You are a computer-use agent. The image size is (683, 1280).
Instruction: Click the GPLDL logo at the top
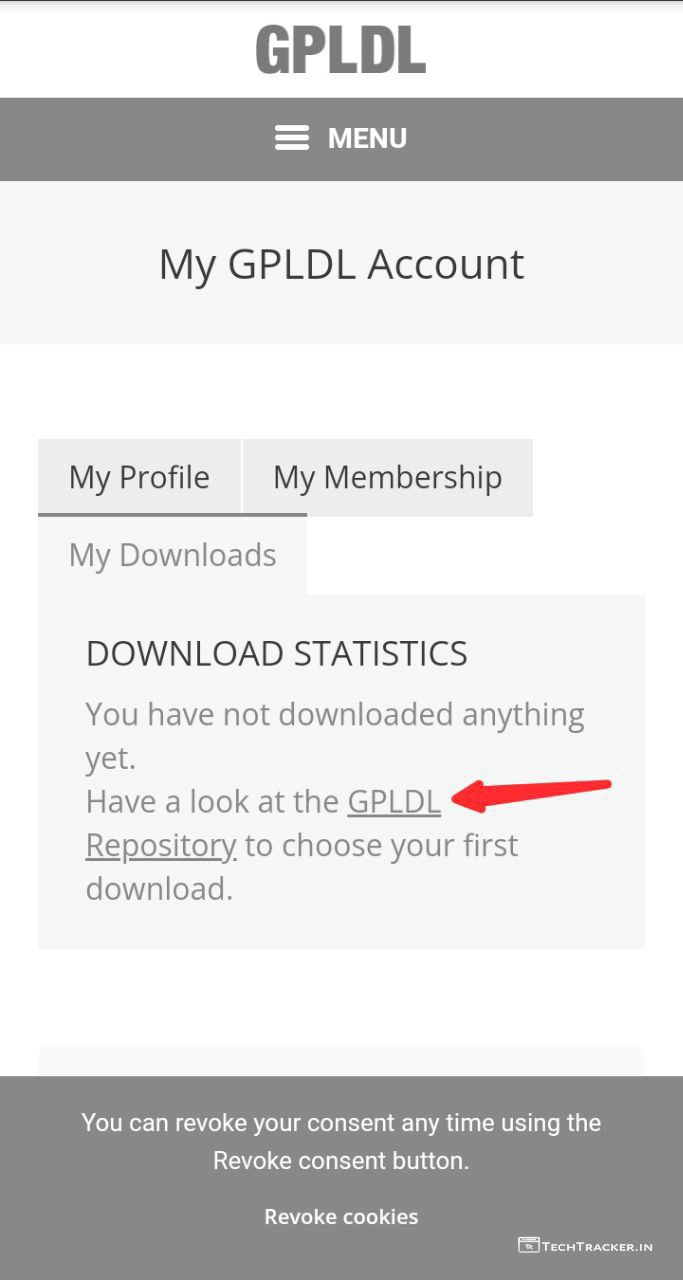(341, 50)
